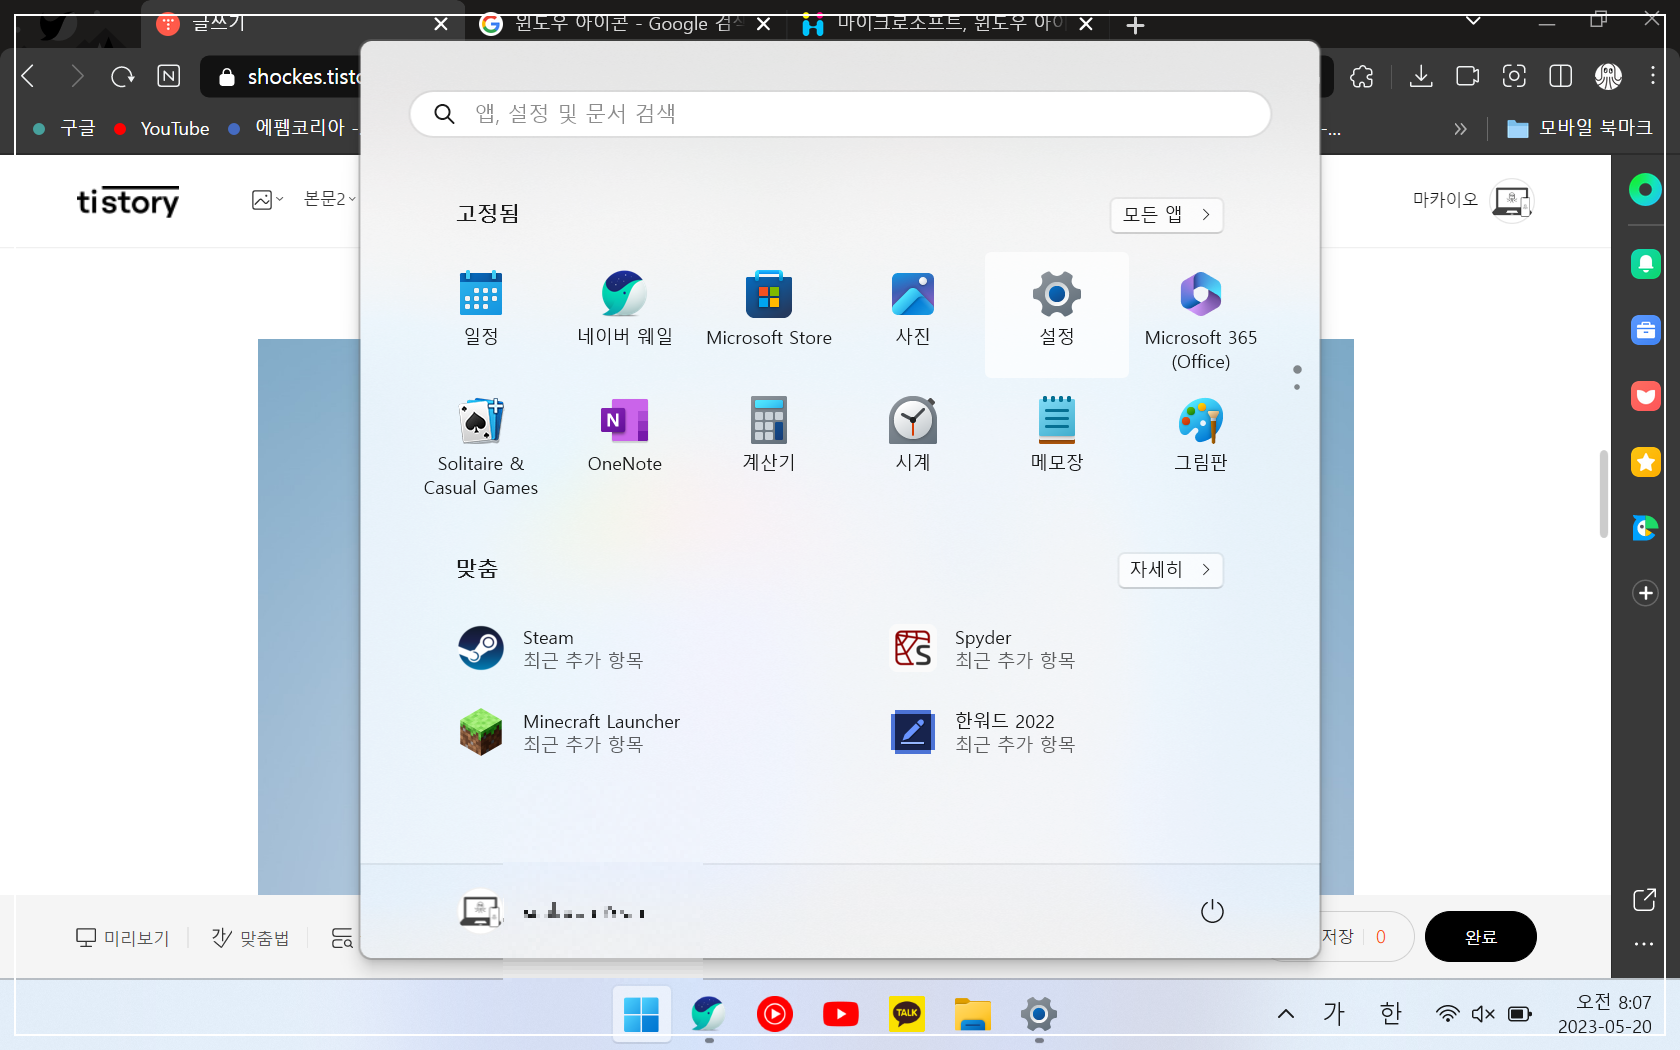
Task: Expand the bookmark bar overflow chevron
Action: (x=1460, y=128)
